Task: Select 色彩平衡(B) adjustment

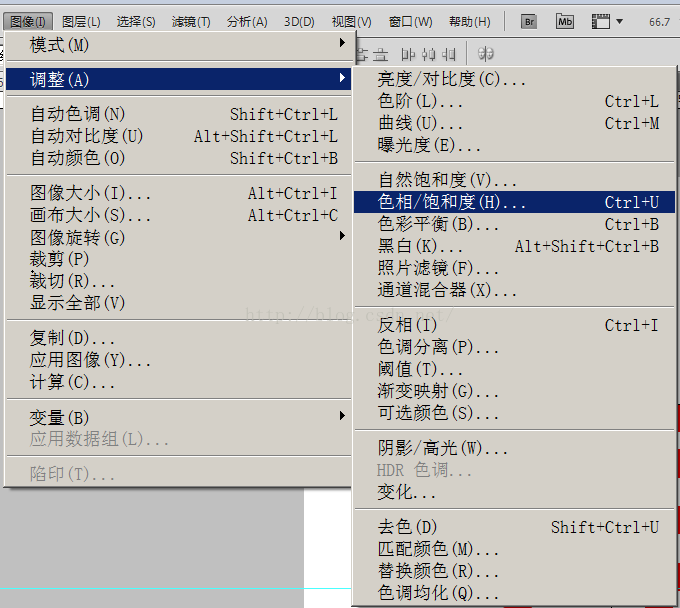Action: (x=514, y=224)
